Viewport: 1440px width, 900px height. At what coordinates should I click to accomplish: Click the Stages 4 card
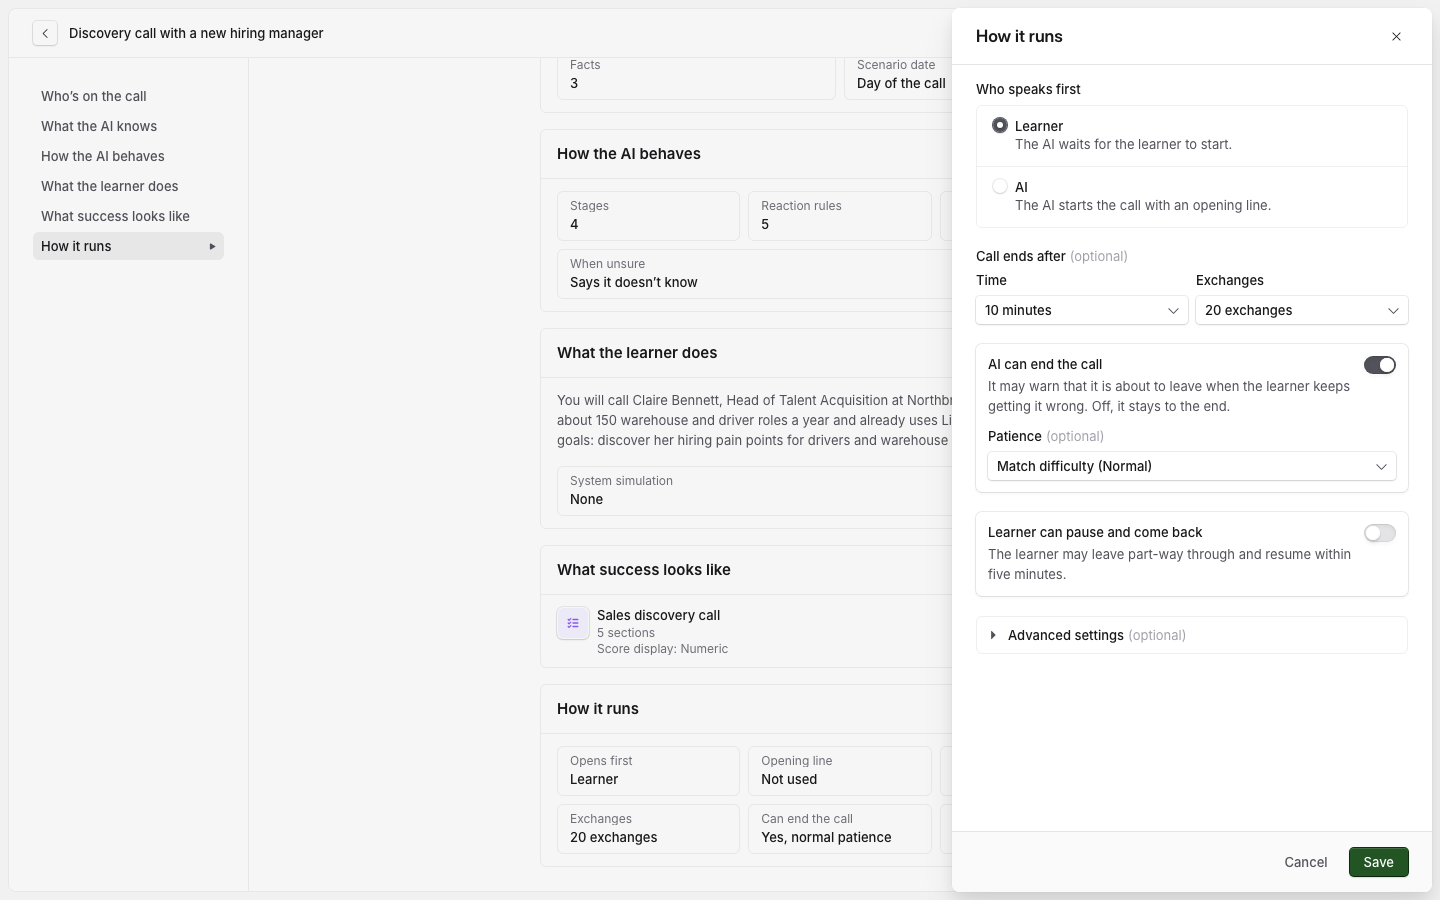pyautogui.click(x=648, y=216)
